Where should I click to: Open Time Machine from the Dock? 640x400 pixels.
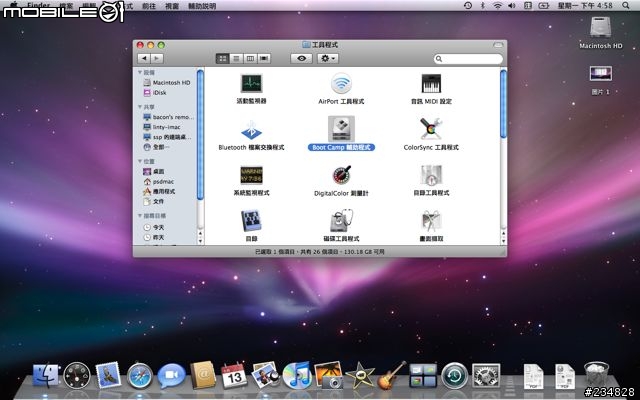tap(454, 376)
